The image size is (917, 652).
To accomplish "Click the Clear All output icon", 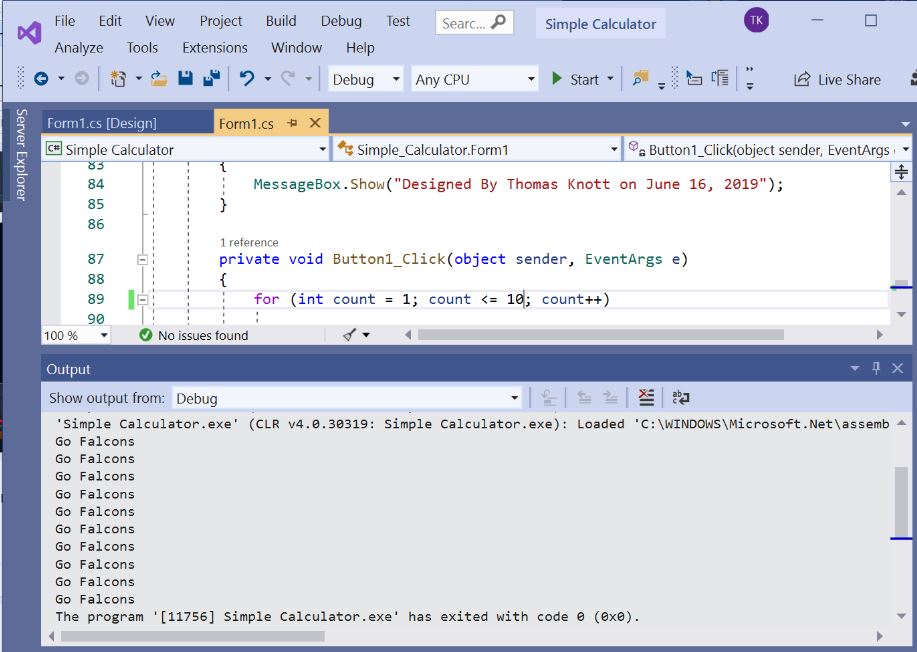I will [x=646, y=398].
